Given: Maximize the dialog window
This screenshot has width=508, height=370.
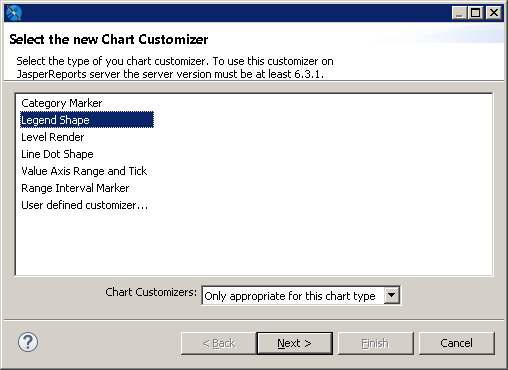Looking at the screenshot, I should 476,13.
